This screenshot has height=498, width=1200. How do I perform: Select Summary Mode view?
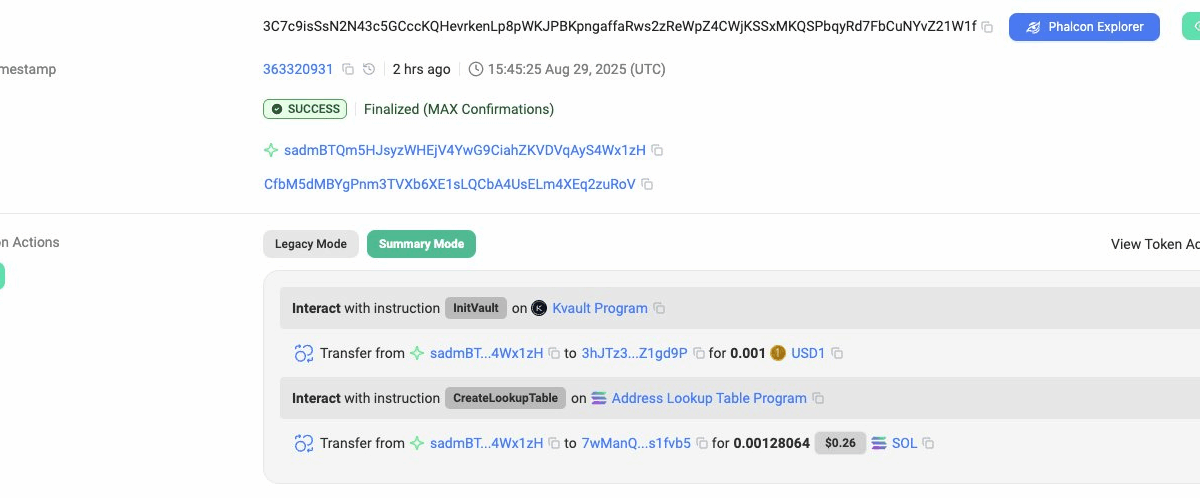coord(421,244)
